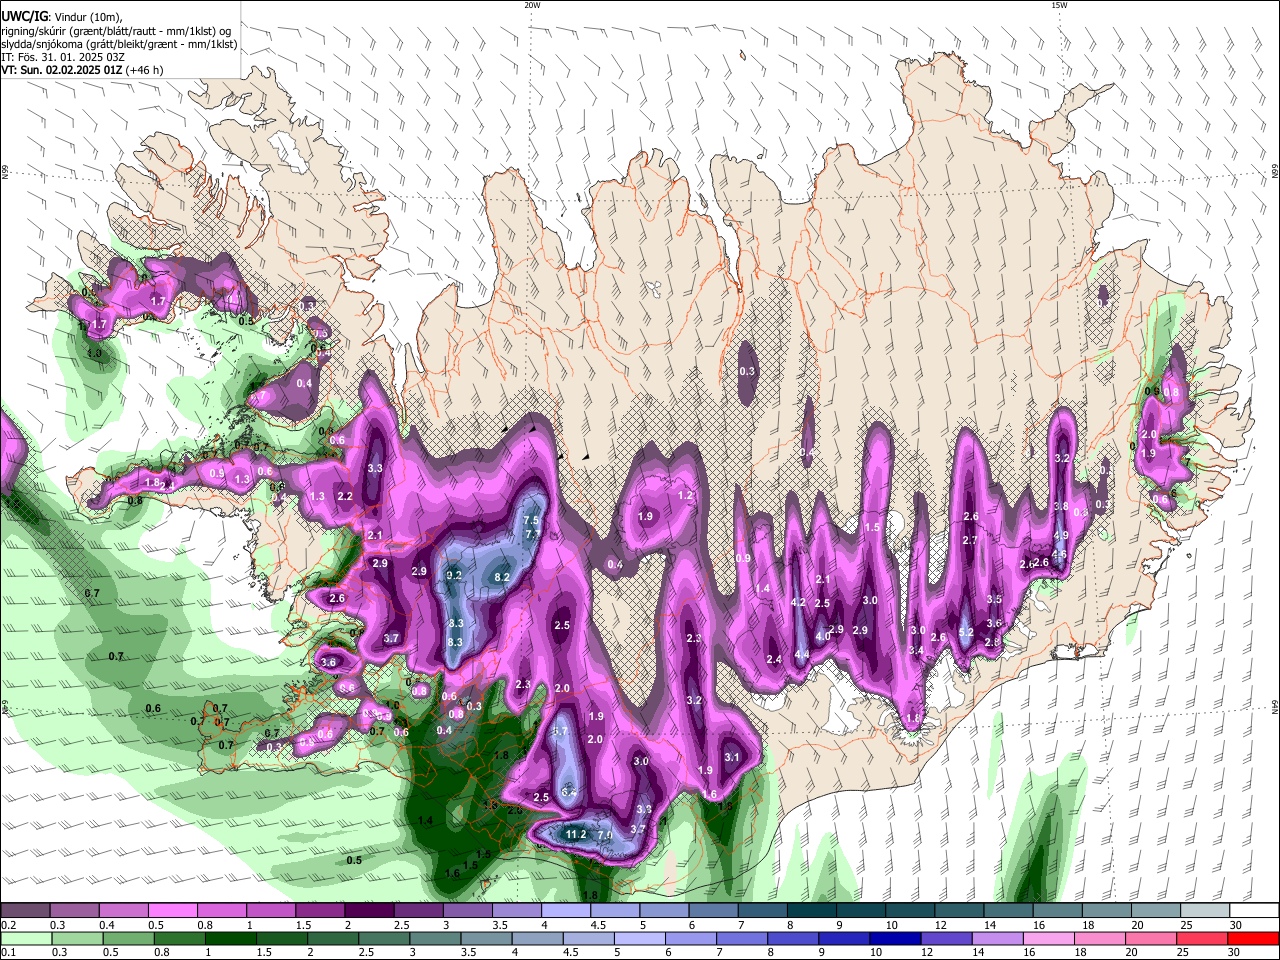Click the 2.2 precipitation value on the map
The height and width of the screenshot is (960, 1280).
pyautogui.click(x=345, y=496)
